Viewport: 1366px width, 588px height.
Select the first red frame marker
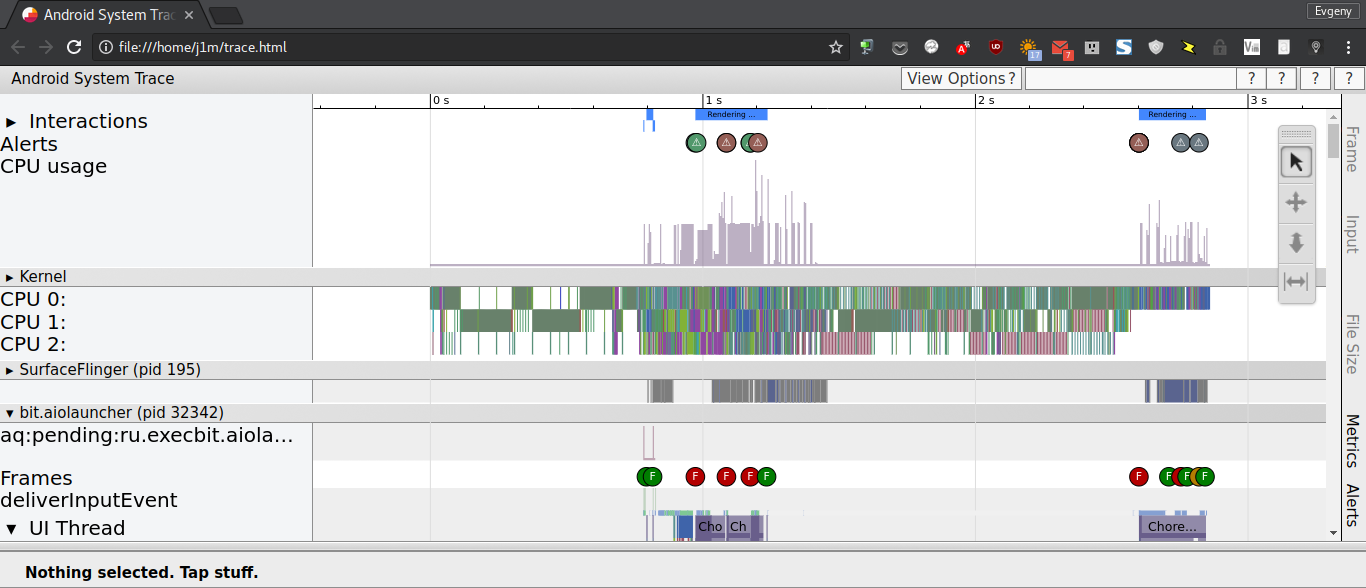point(695,477)
